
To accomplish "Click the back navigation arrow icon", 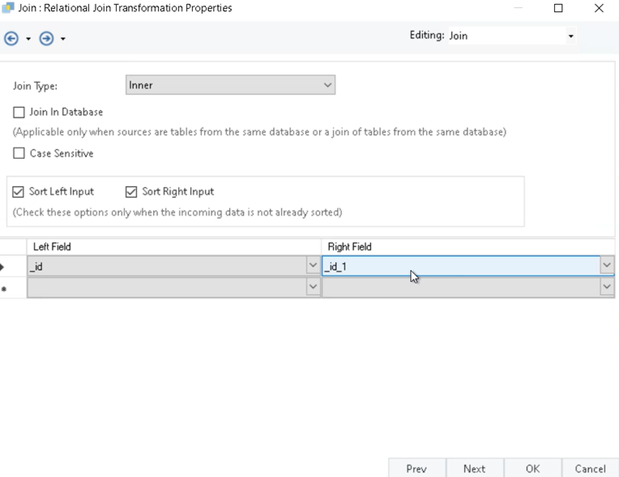I will [x=11, y=39].
